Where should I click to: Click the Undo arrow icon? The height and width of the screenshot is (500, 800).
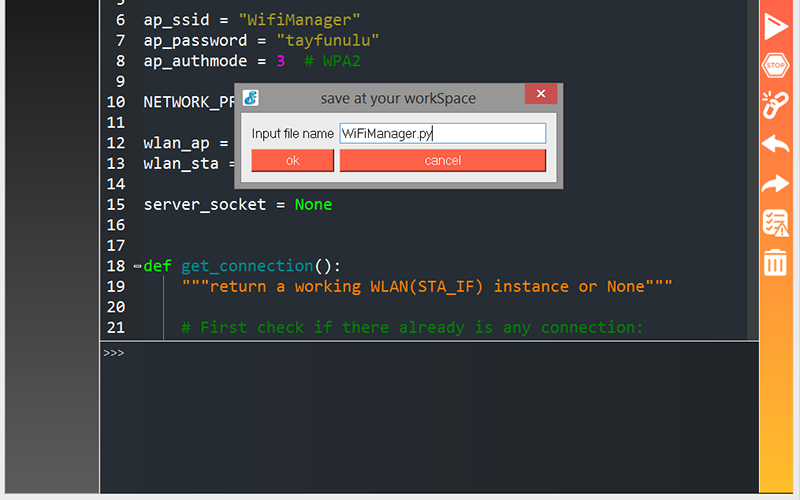coord(776,144)
